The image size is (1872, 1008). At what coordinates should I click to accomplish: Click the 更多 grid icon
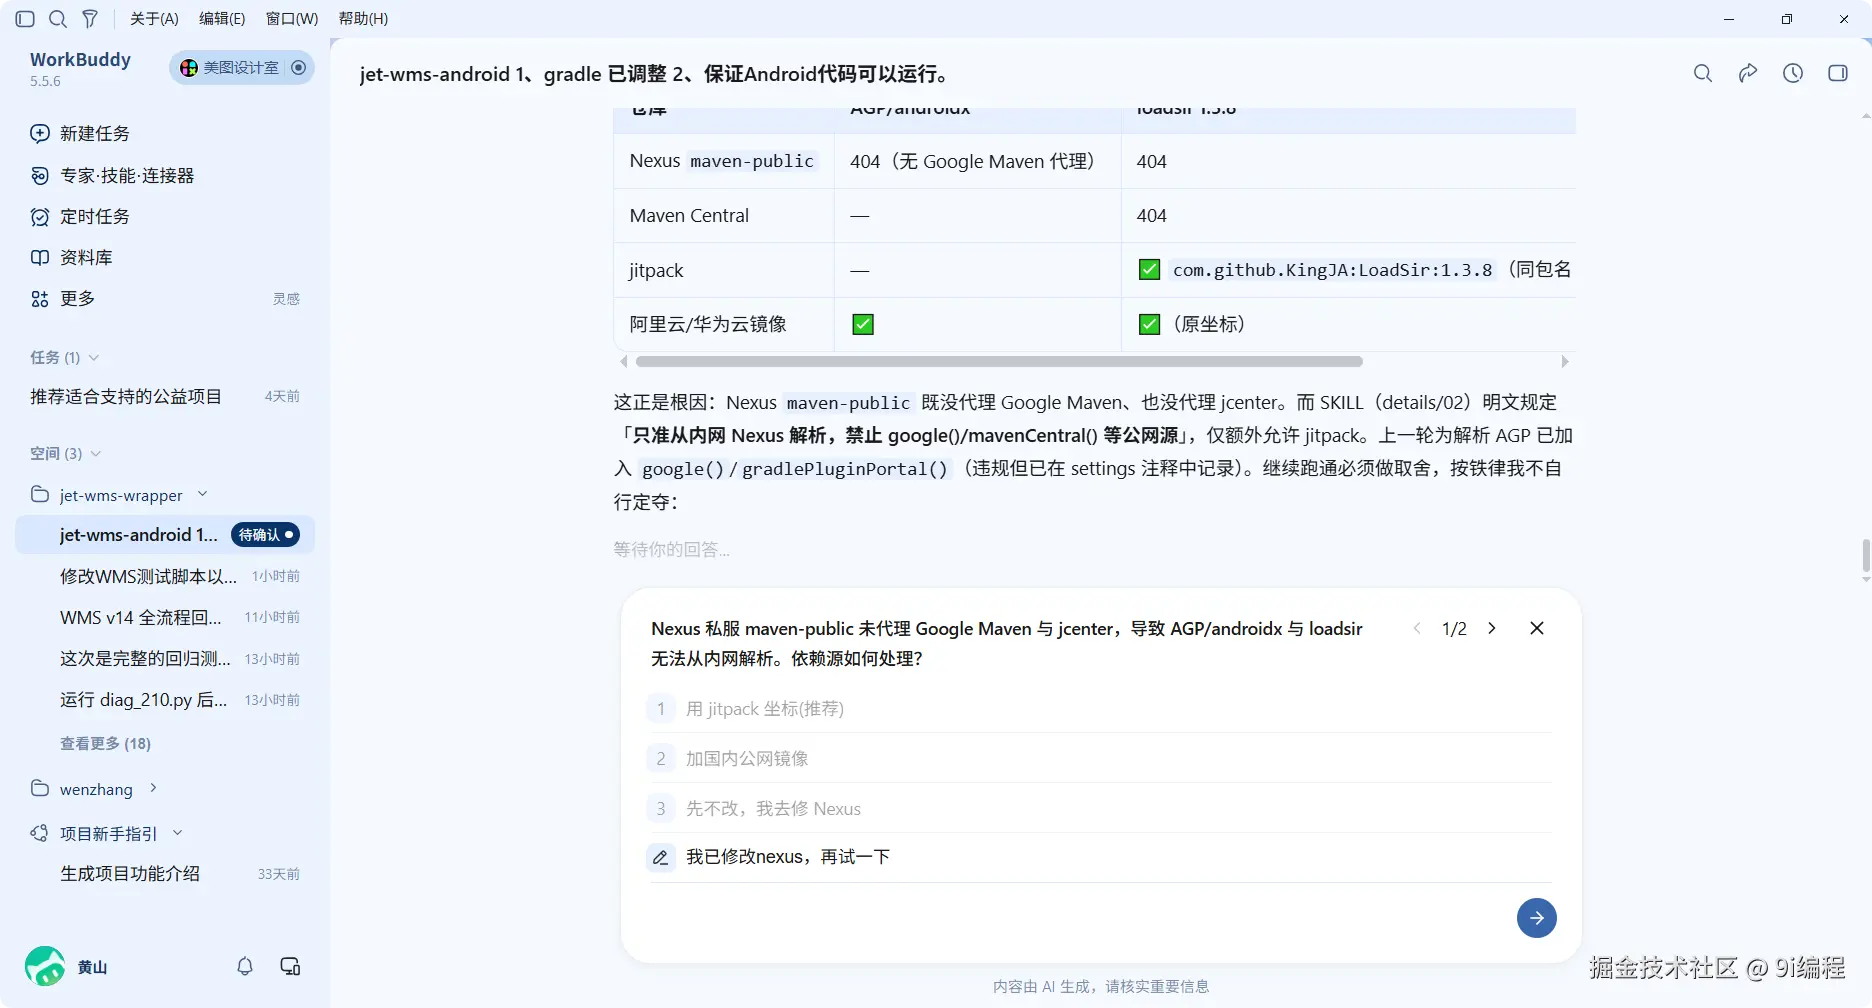coord(40,299)
